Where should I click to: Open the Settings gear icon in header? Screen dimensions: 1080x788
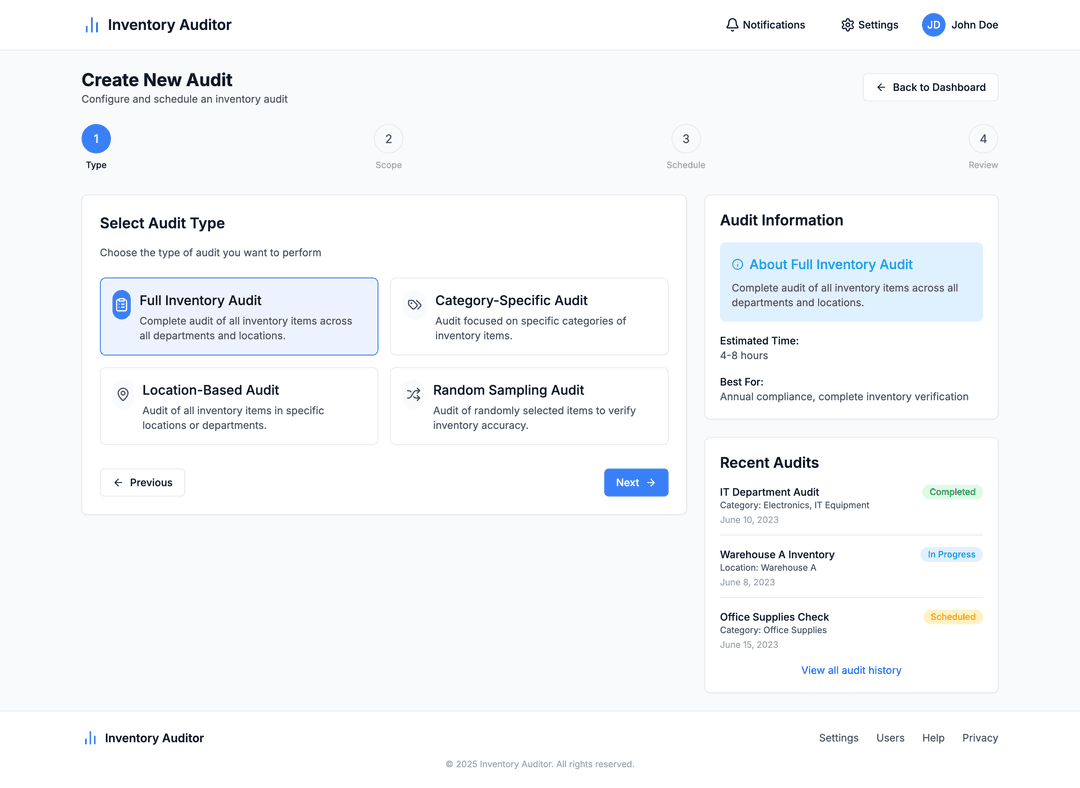[847, 25]
